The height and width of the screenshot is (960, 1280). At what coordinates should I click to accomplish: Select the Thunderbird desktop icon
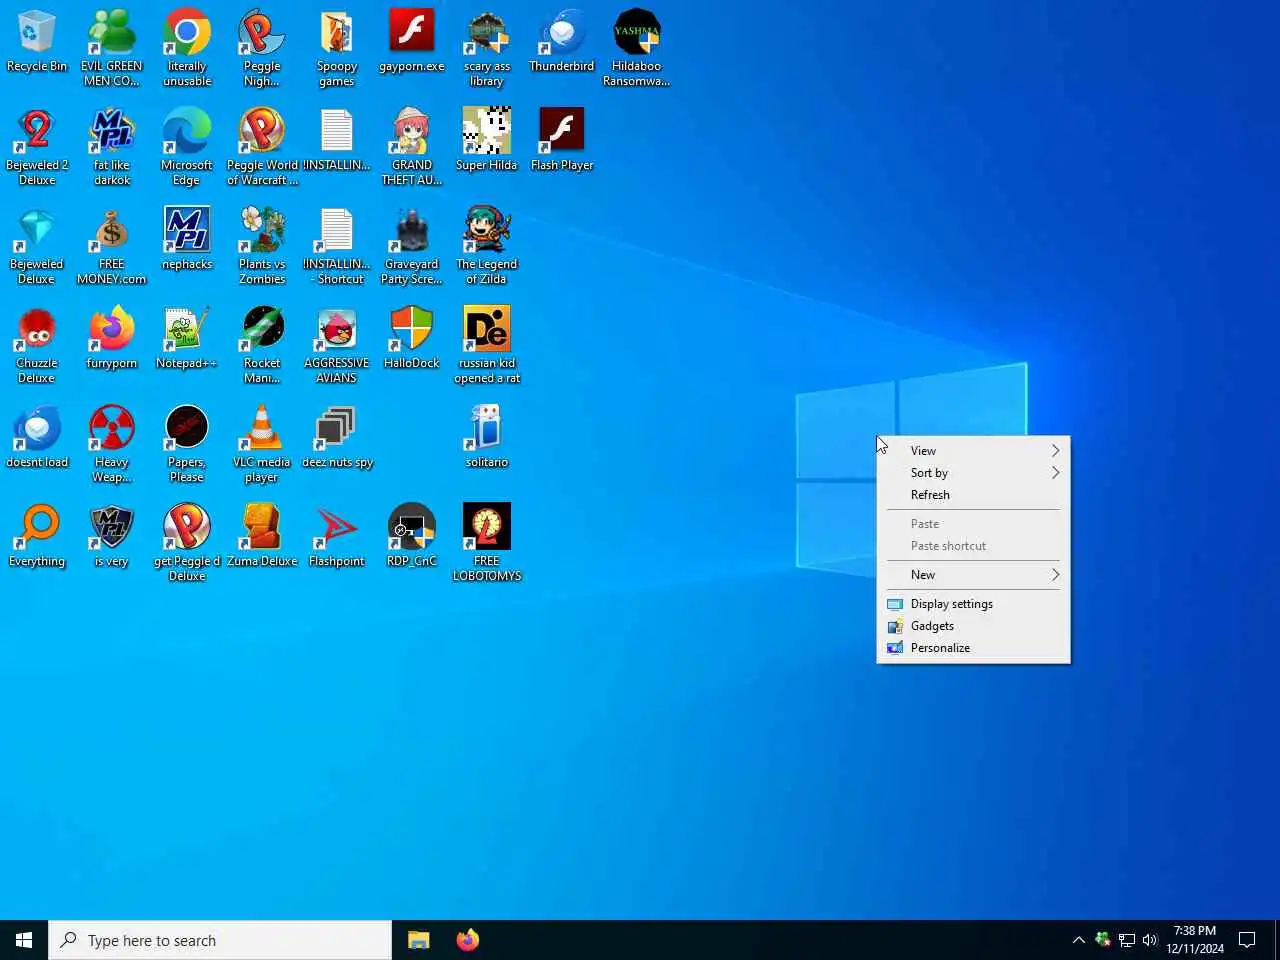tap(562, 42)
